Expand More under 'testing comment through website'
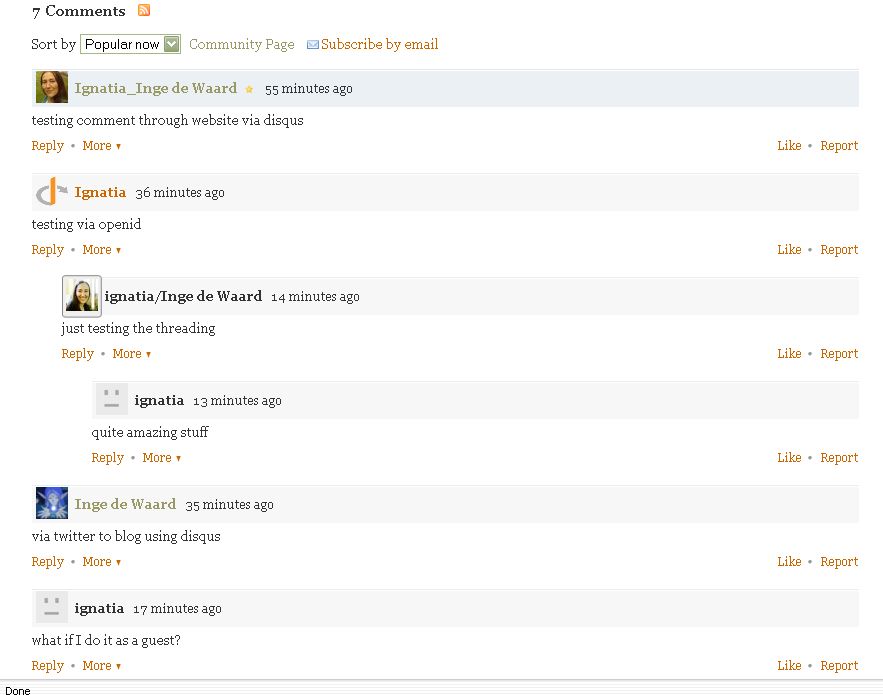883x695 pixels. tap(101, 146)
